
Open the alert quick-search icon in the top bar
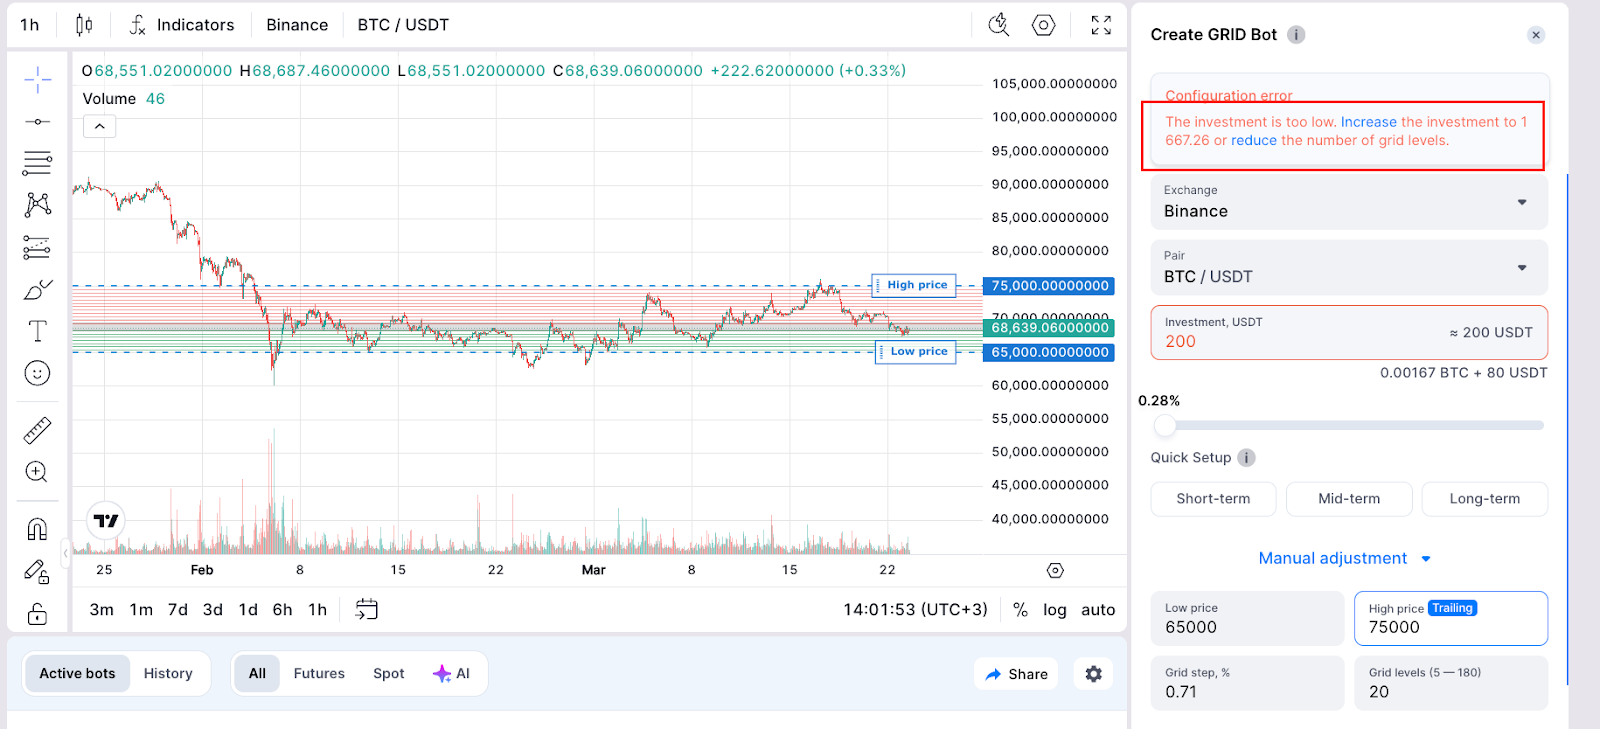[x=999, y=25]
